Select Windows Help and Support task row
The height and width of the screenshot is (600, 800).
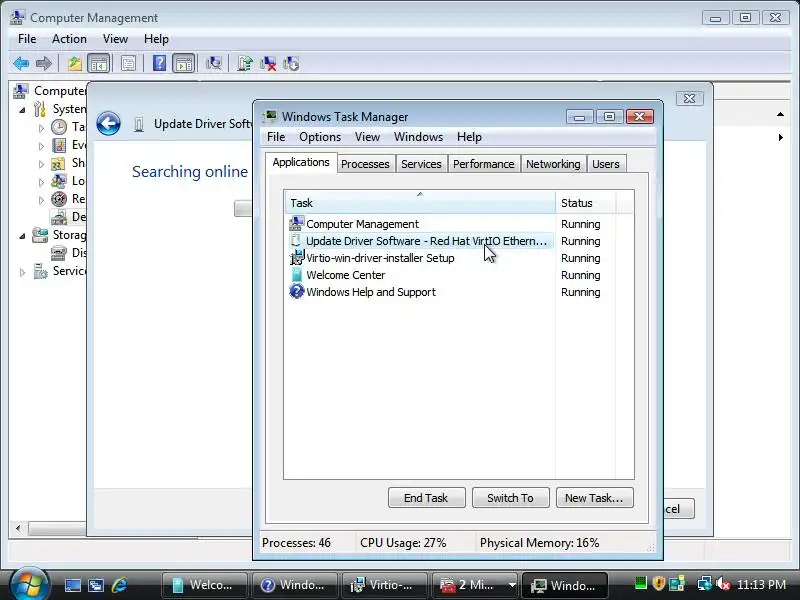point(419,292)
